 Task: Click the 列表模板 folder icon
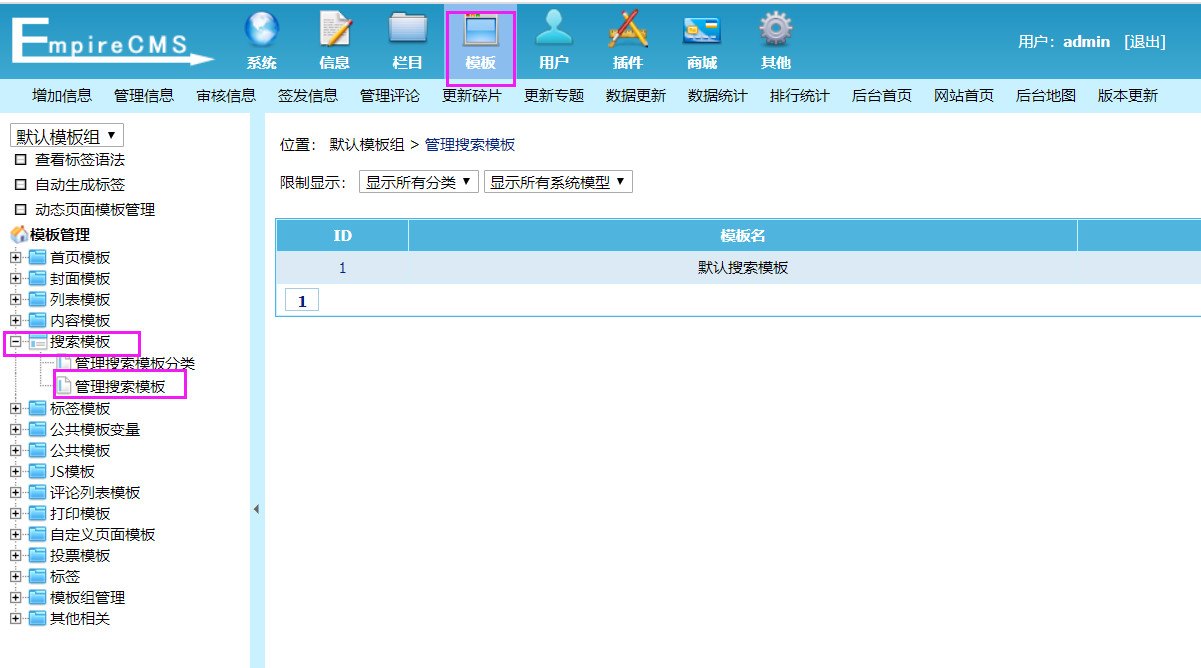point(37,300)
